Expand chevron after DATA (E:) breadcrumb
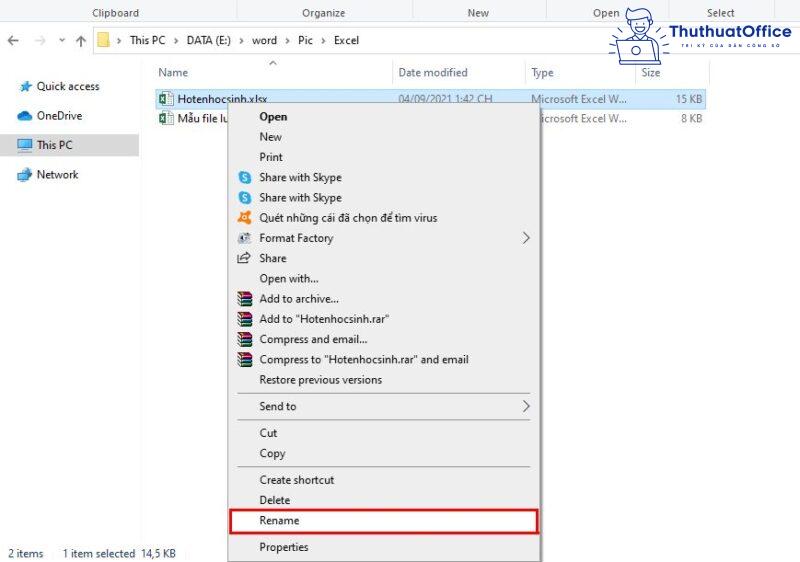Image resolution: width=800 pixels, height=562 pixels. (241, 41)
